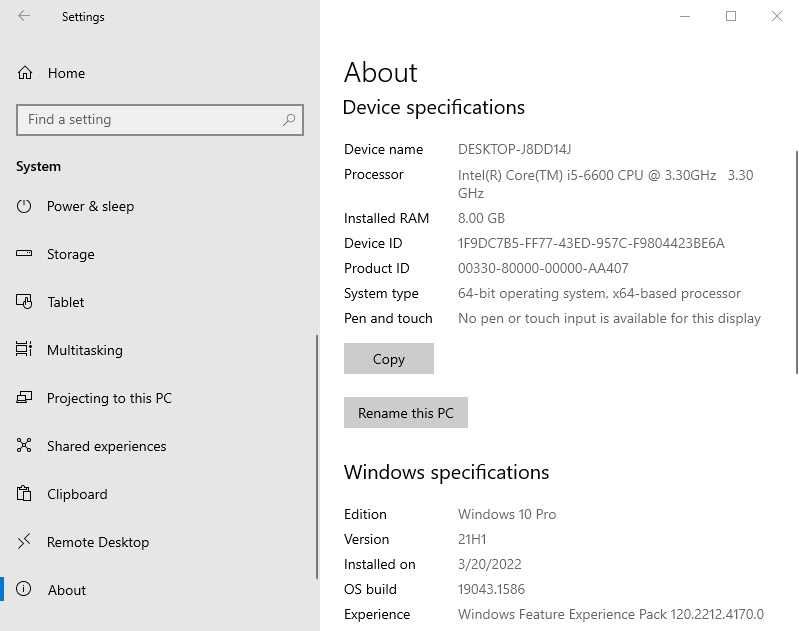799x631 pixels.
Task: Click the Home icon in sidebar
Action: [25, 73]
